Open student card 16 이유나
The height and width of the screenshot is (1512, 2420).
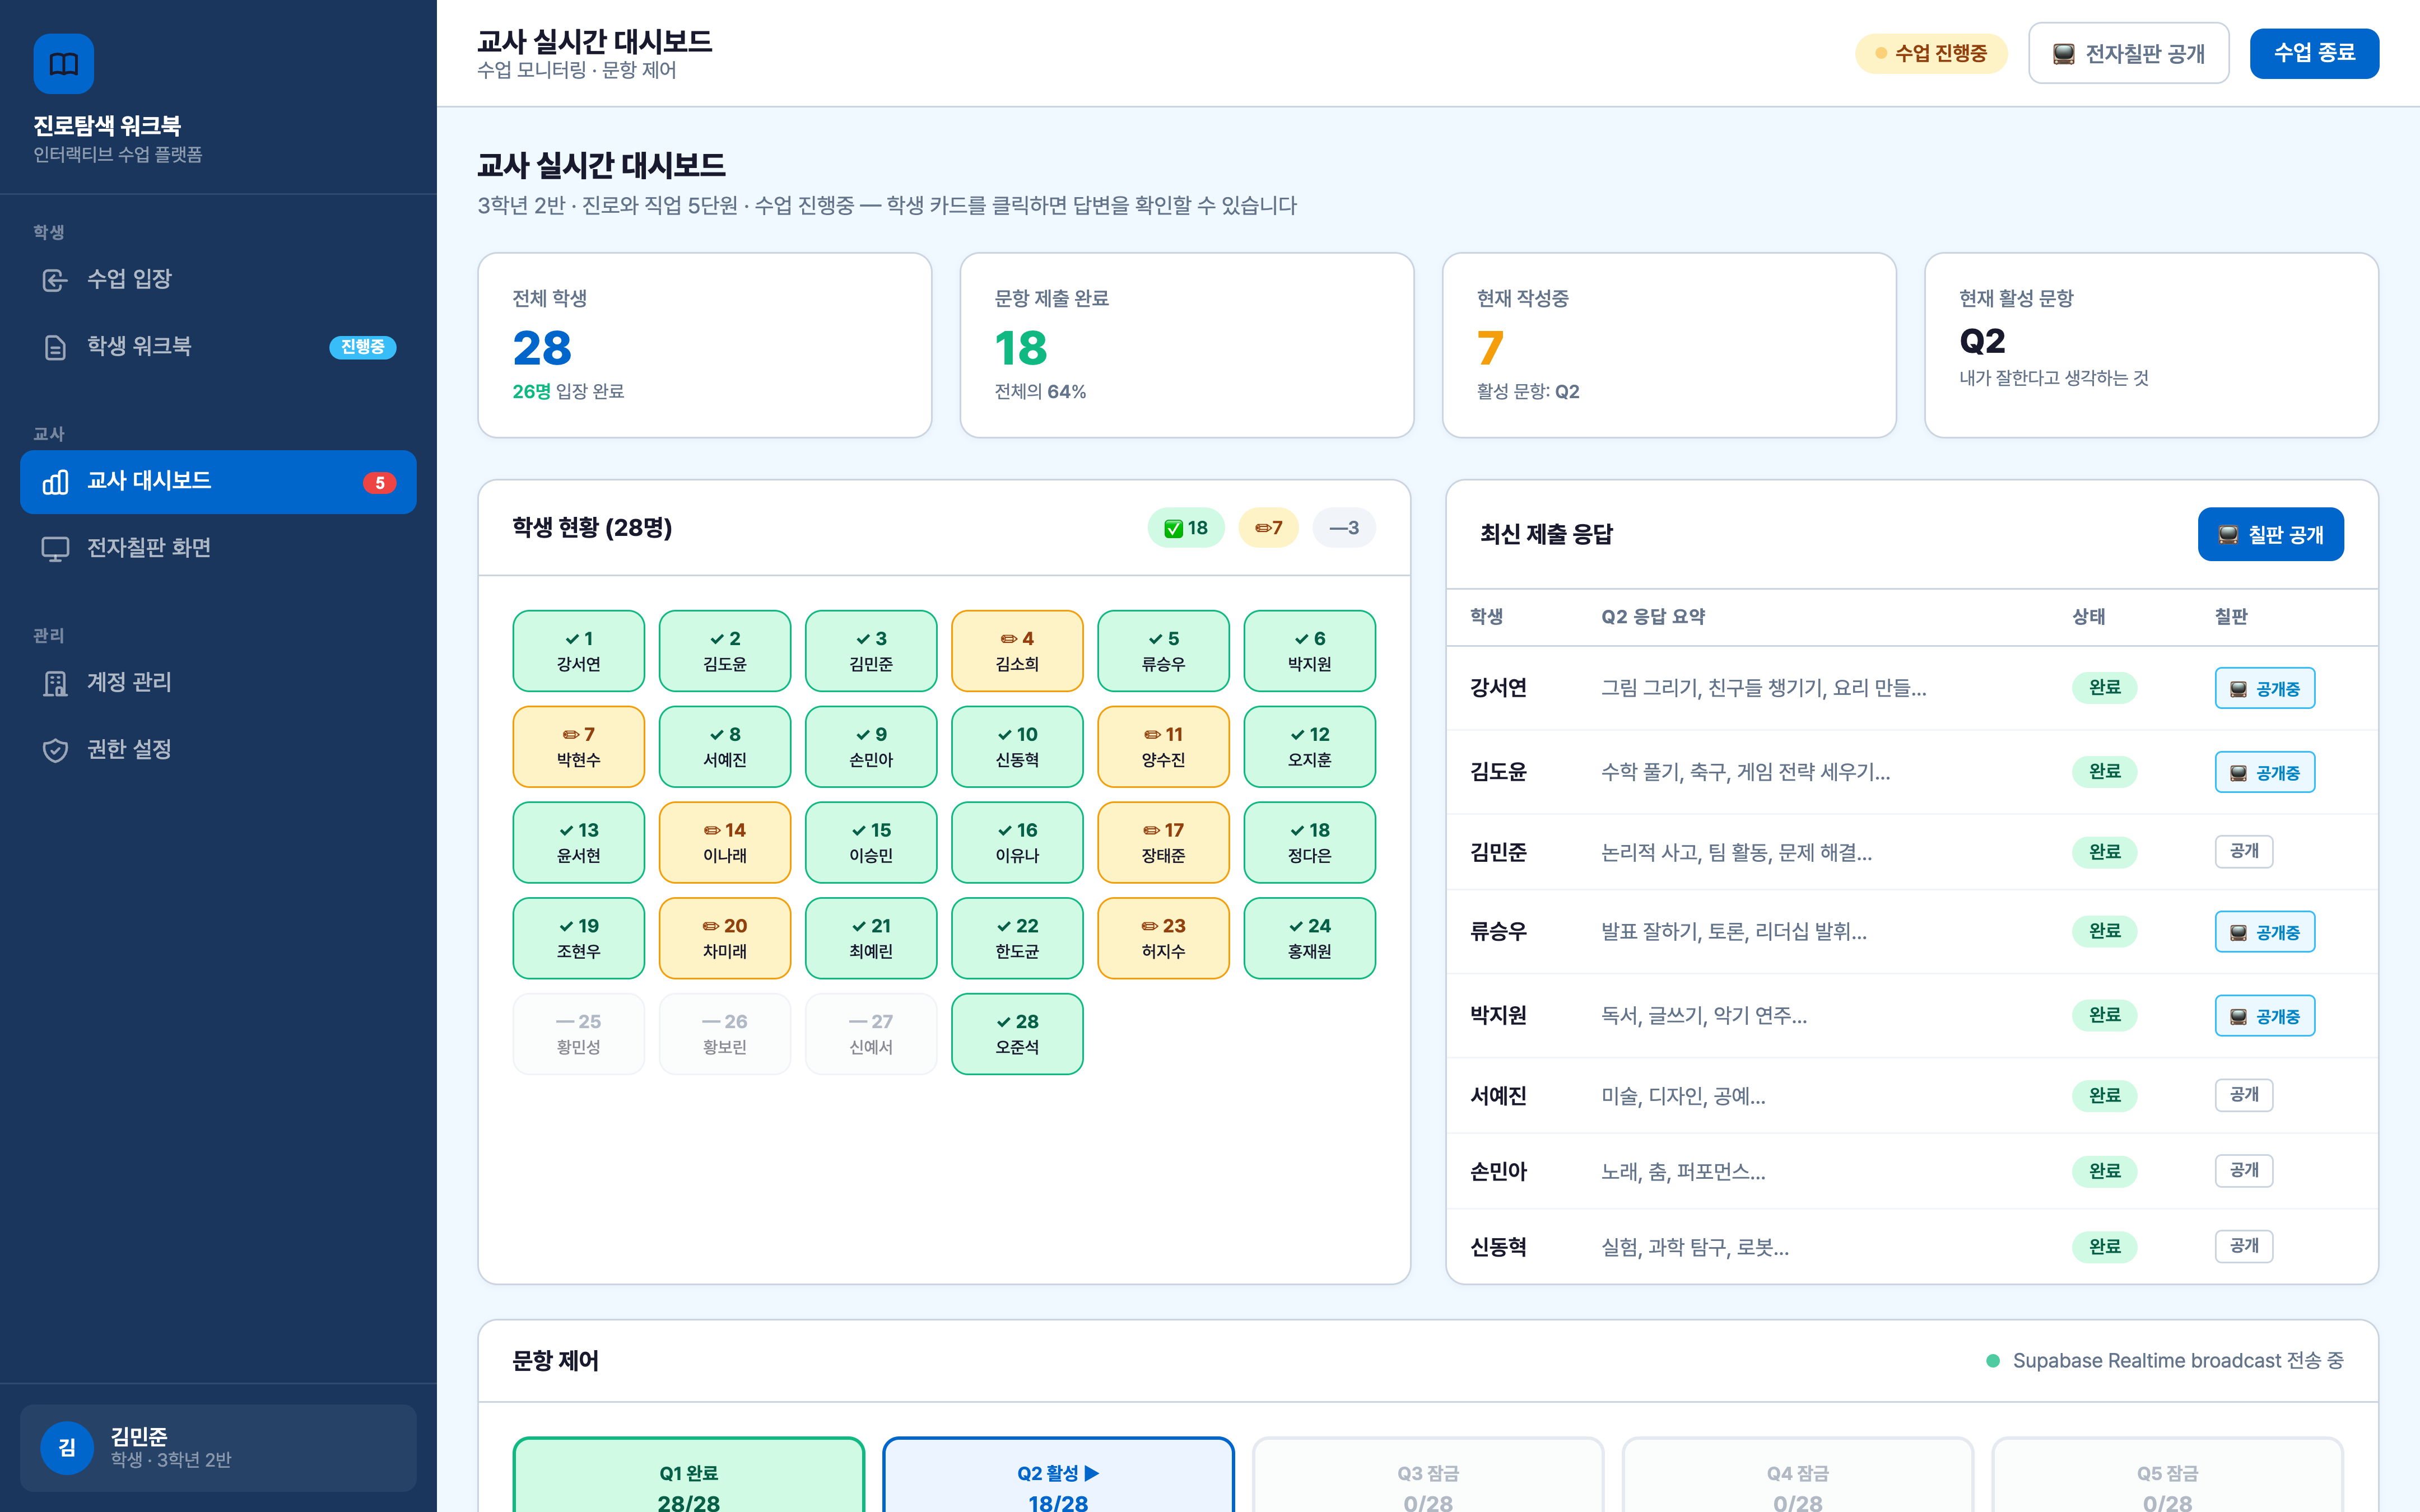[x=1017, y=843]
